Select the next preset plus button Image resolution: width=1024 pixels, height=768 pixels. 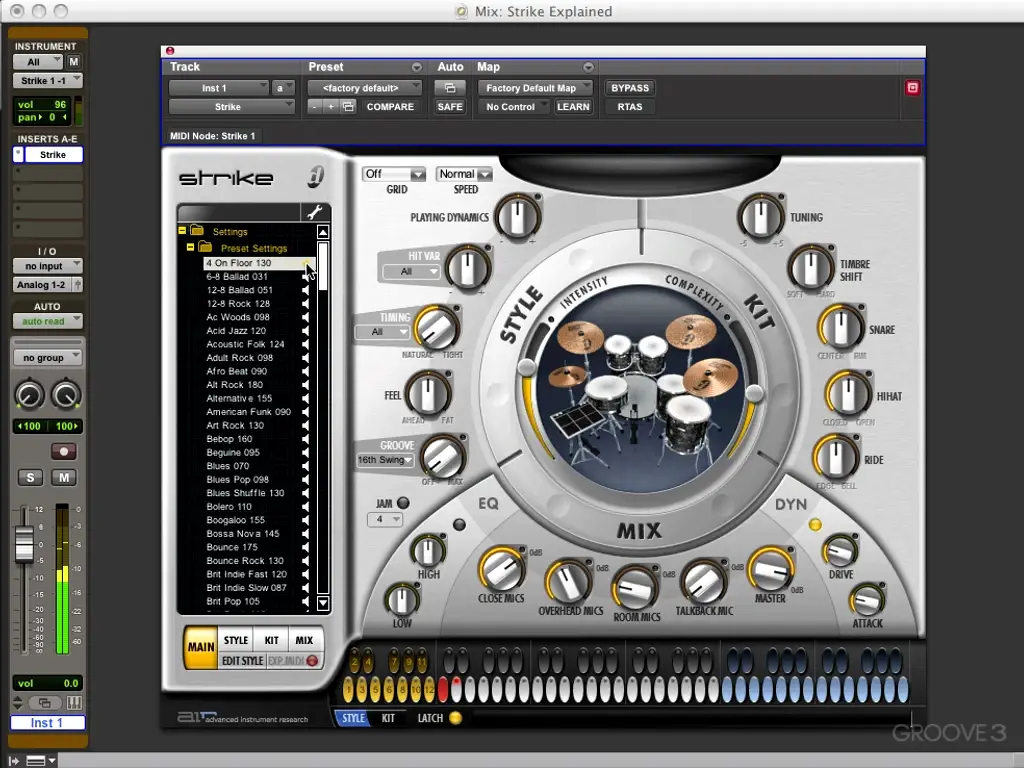point(331,106)
